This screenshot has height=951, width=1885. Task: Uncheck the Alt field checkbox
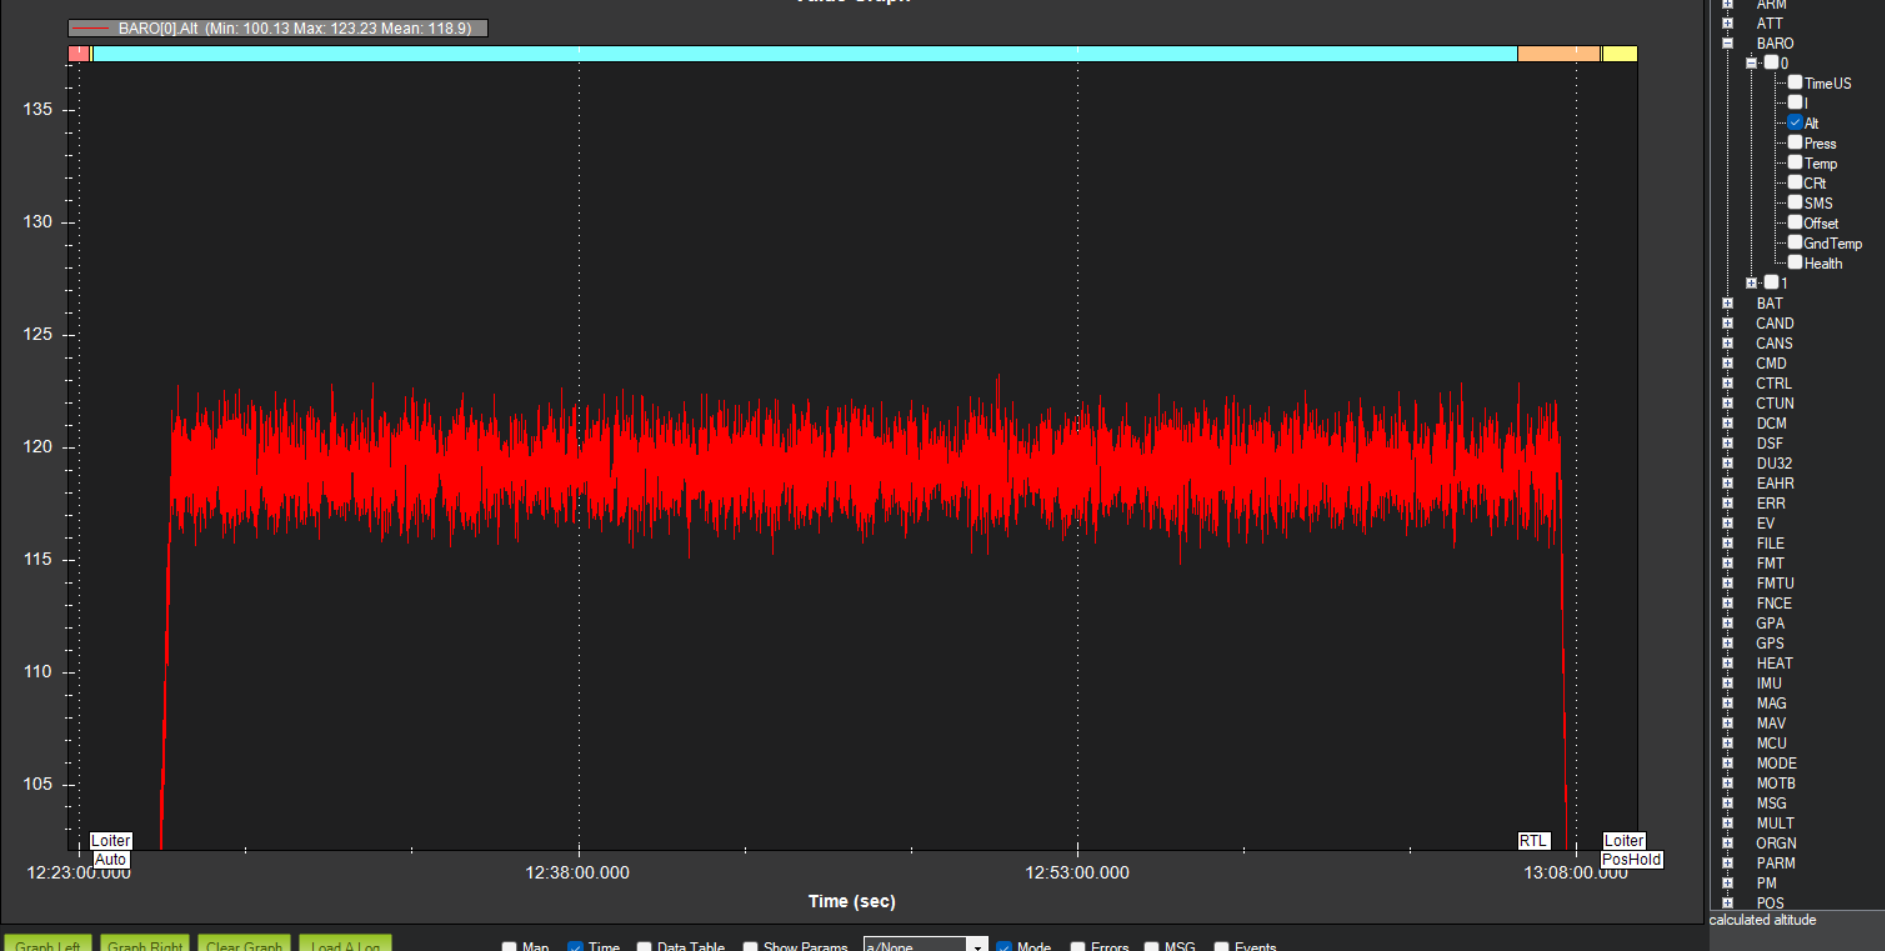pyautogui.click(x=1795, y=122)
